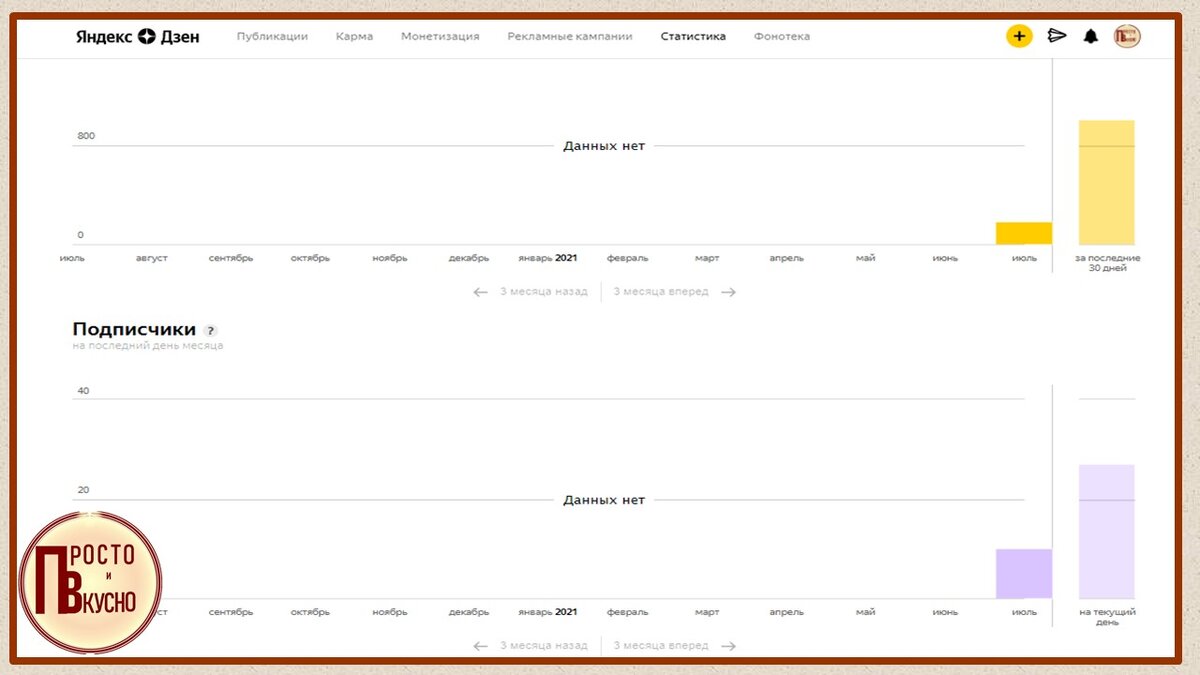Open the Яндекс Дзен logo home link

(x=137, y=36)
